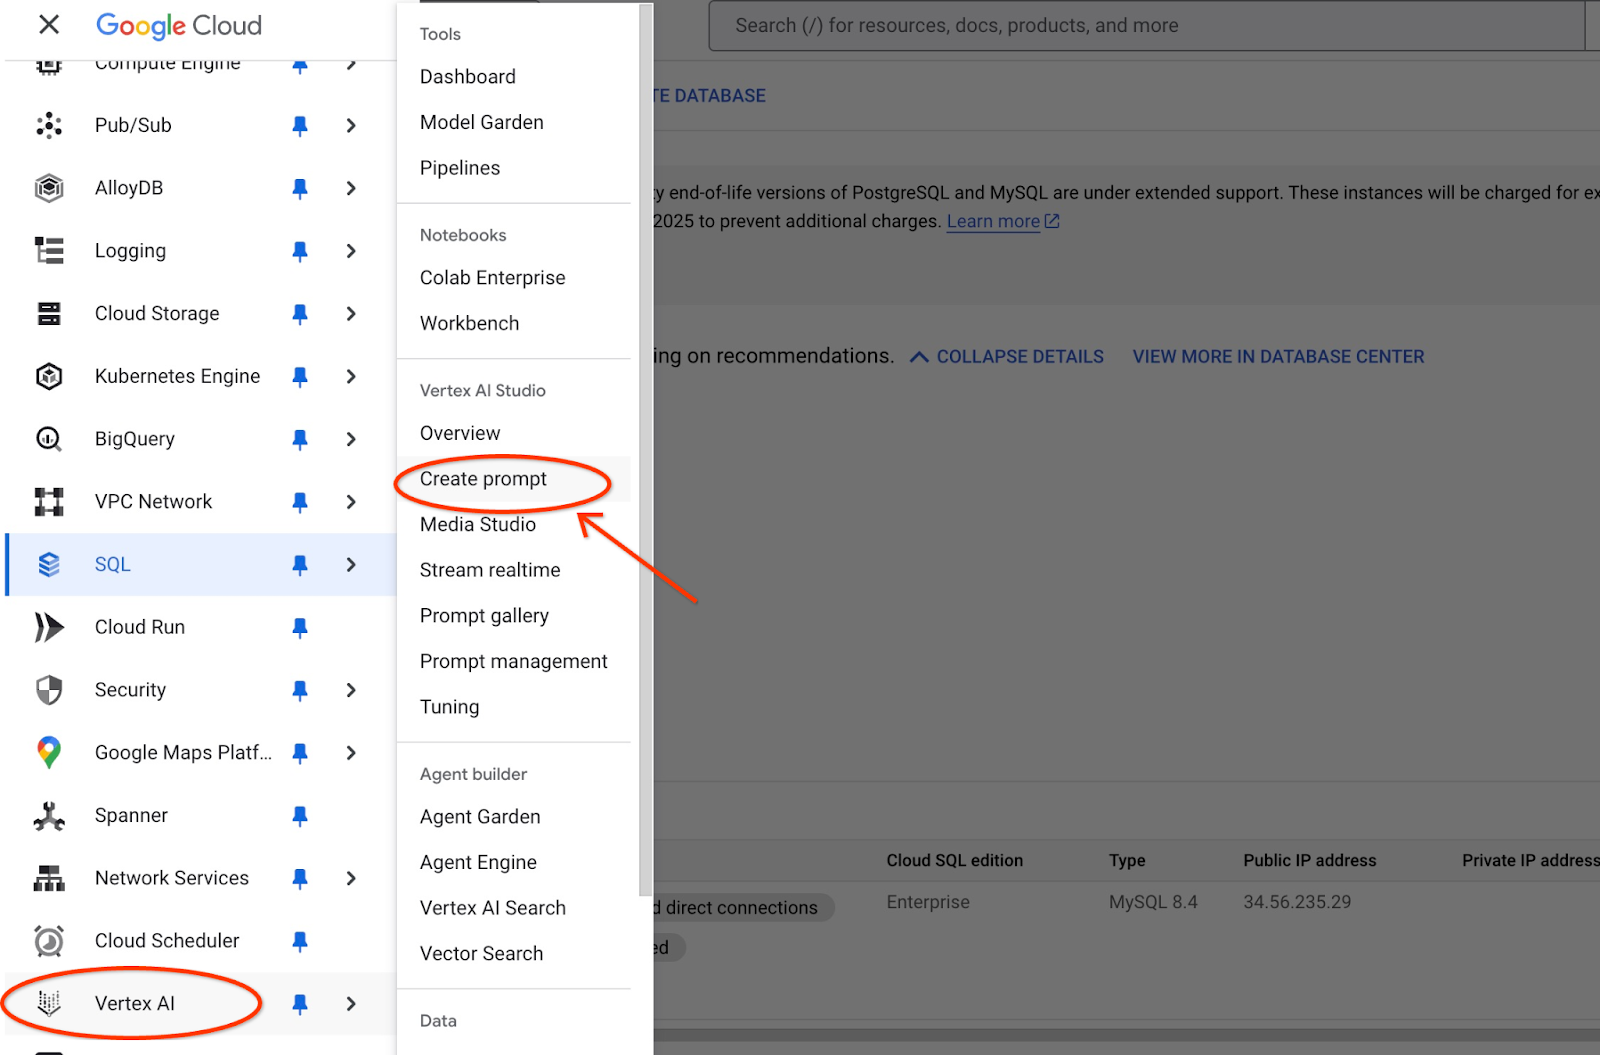
Task: Click the Cloud Run arrow icon
Action: coord(49,627)
